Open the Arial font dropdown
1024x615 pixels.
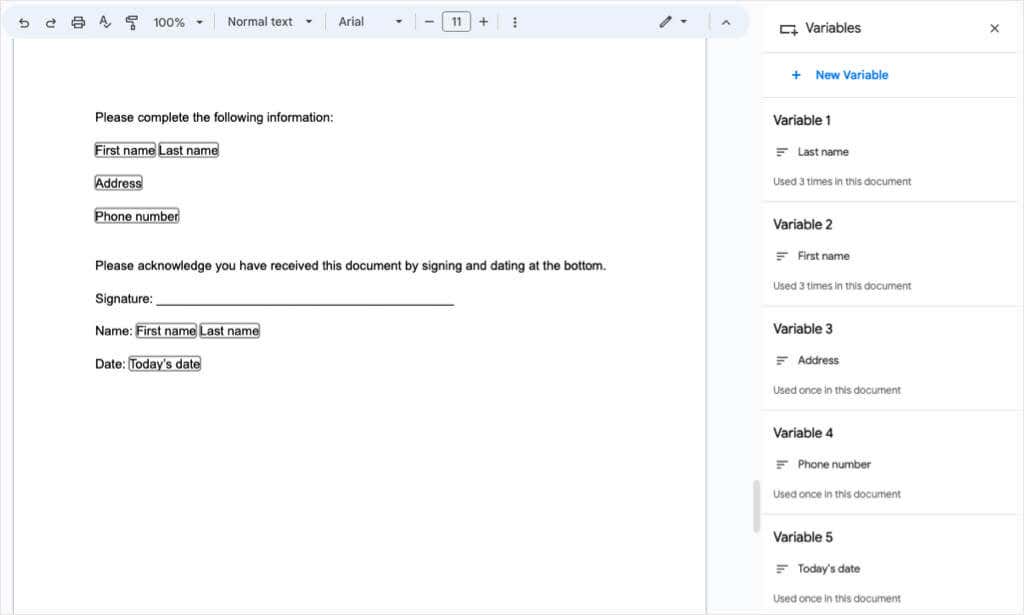370,22
